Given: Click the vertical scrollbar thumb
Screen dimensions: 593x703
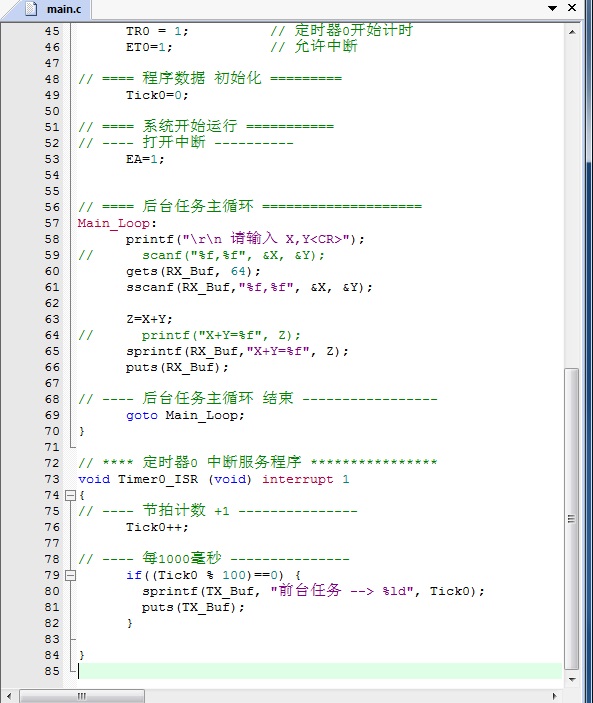Looking at the screenshot, I should 571,518.
